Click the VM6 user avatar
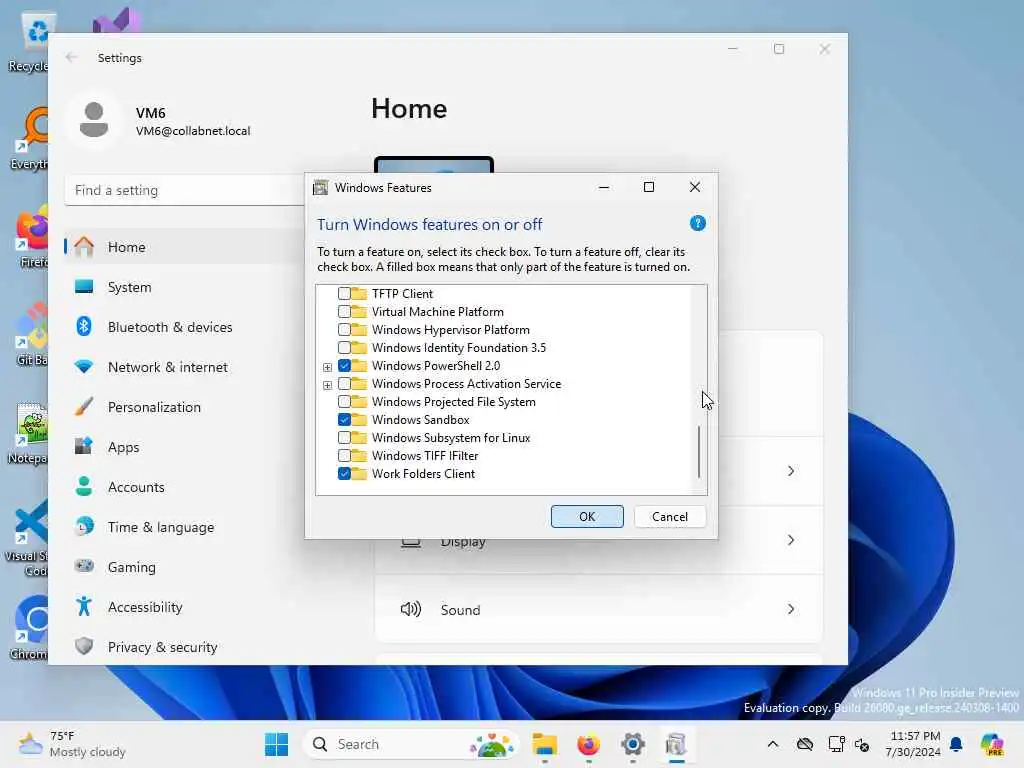 94,120
